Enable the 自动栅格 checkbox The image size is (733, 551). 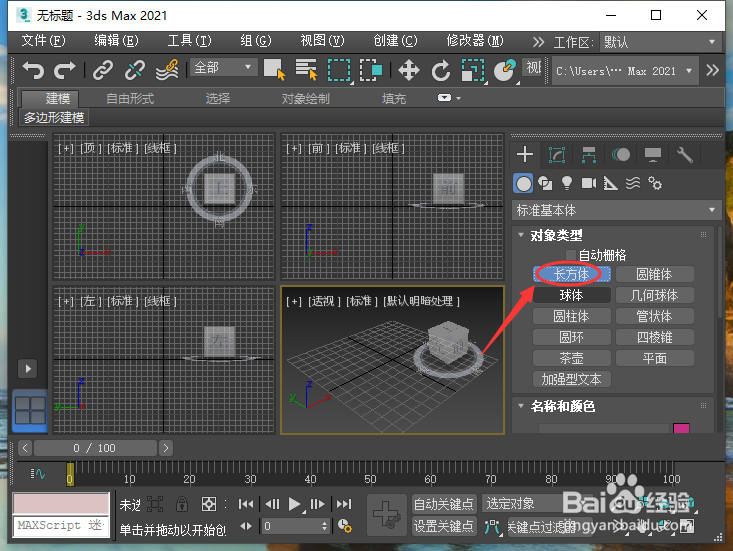pyautogui.click(x=571, y=255)
